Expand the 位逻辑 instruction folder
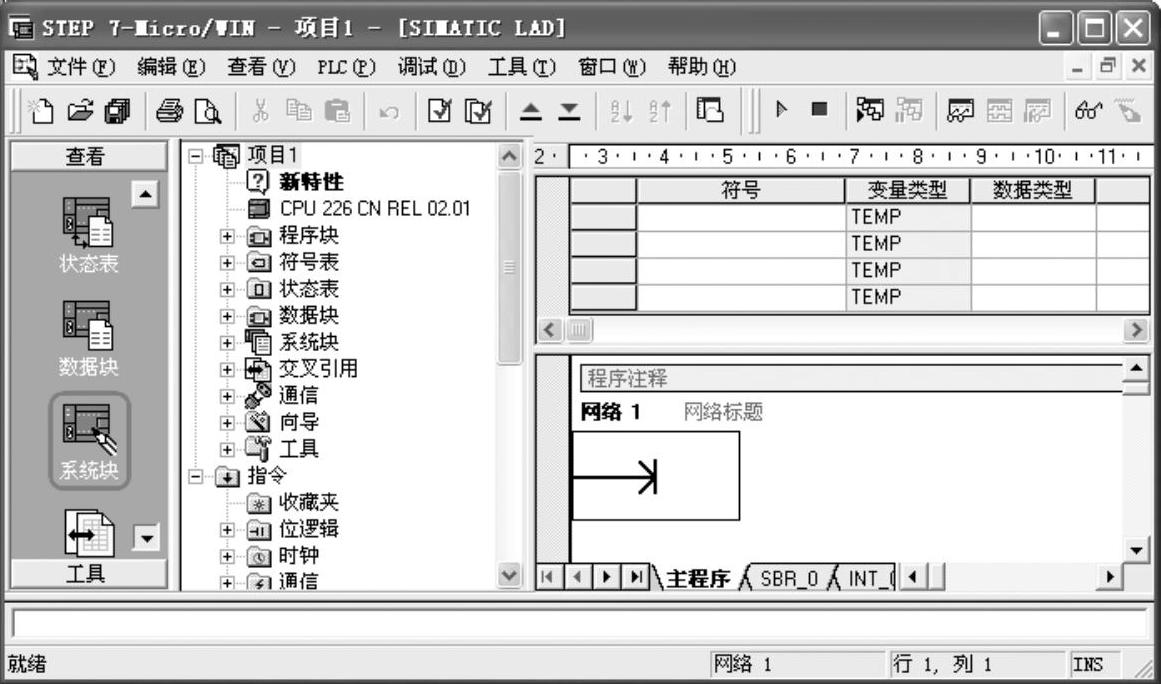The image size is (1161, 684). click(x=227, y=530)
